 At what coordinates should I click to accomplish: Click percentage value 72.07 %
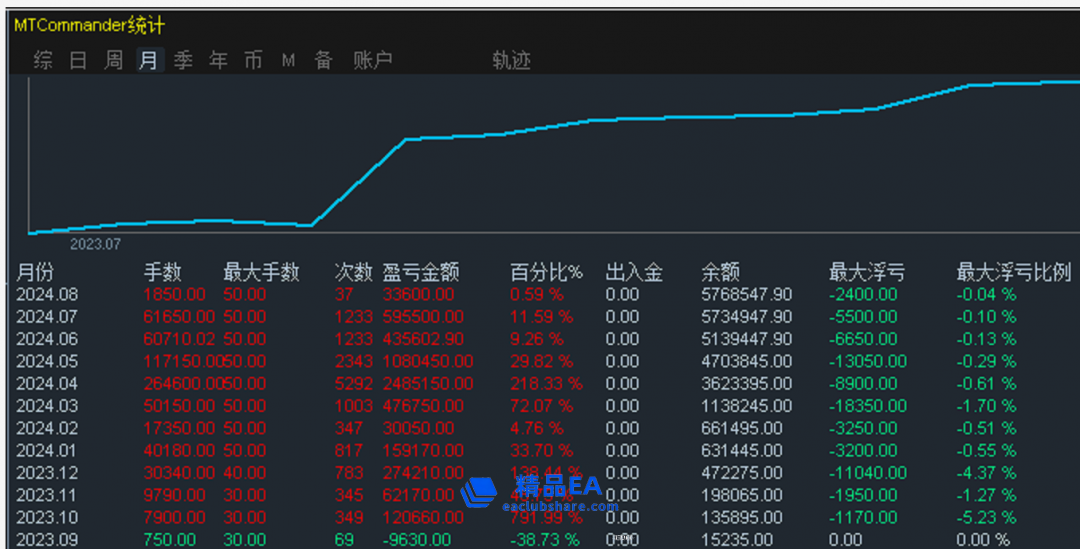[541, 406]
